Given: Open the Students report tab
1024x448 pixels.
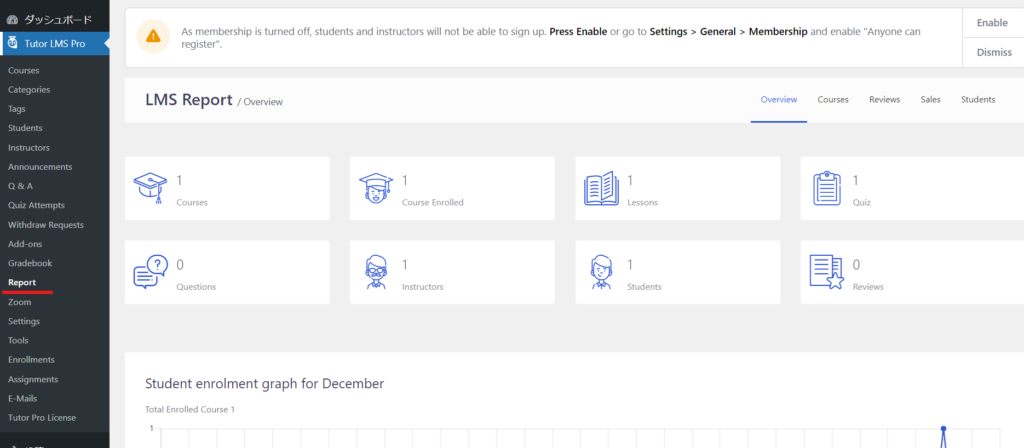Looking at the screenshot, I should click(977, 100).
